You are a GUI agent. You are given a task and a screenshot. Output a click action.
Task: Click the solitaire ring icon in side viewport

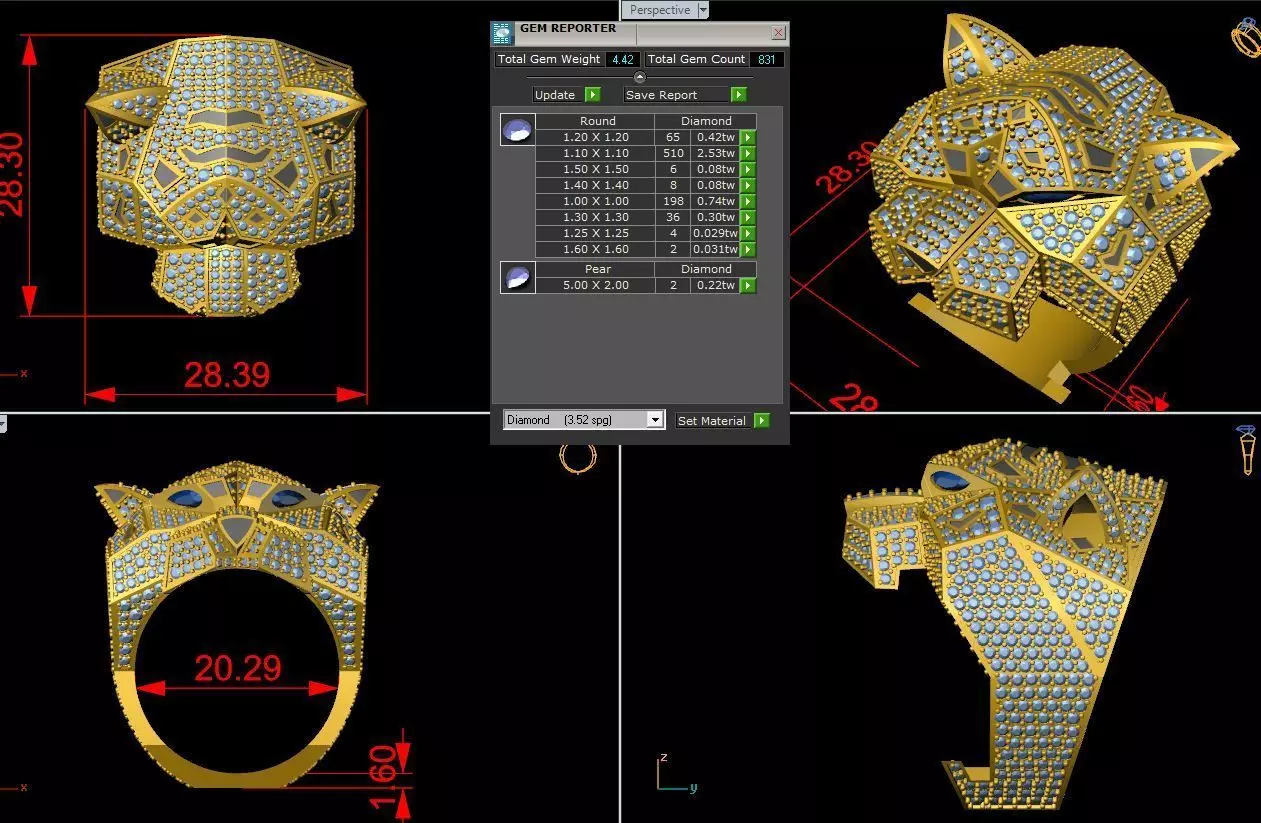pyautogui.click(x=1247, y=450)
